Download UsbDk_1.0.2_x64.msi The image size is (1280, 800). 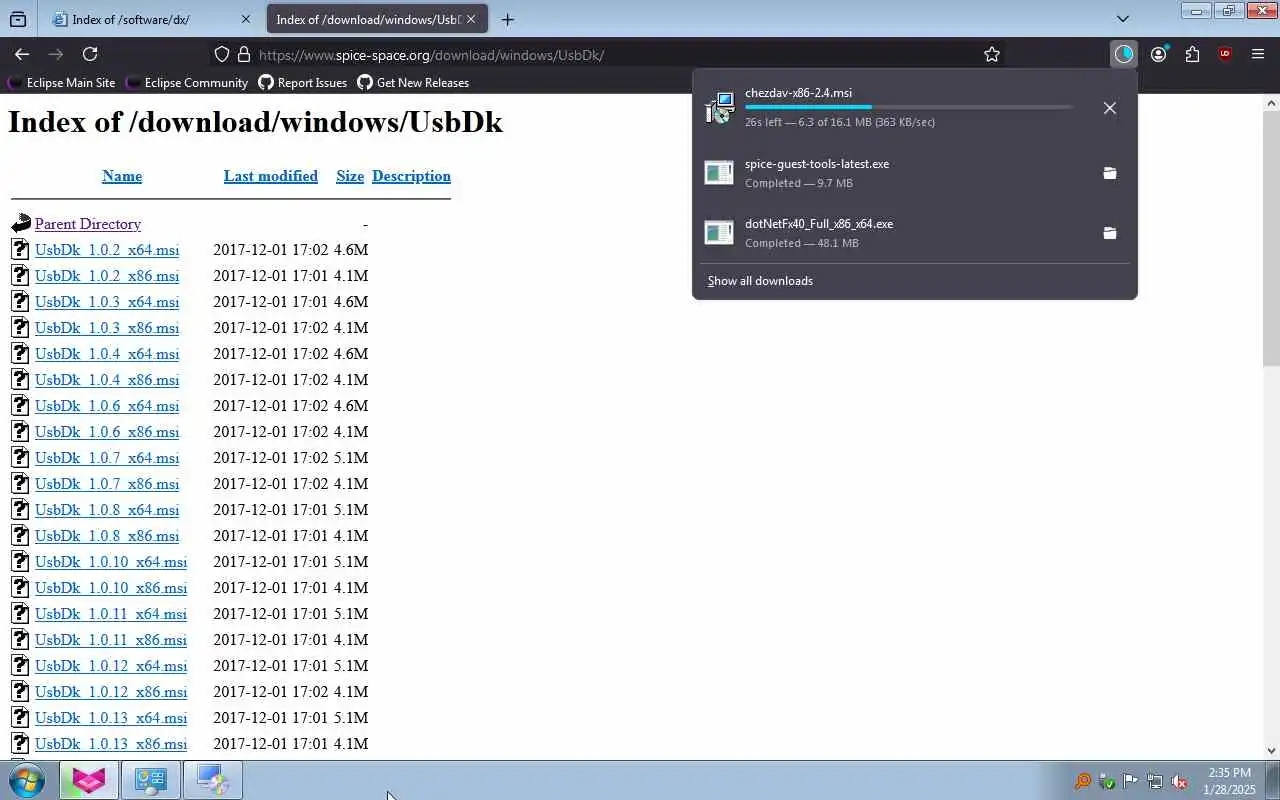coord(107,250)
